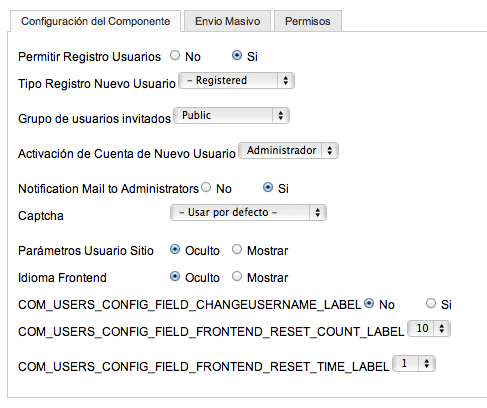
Task: Set Idioma Frontend to Mostrar
Action: tap(237, 276)
